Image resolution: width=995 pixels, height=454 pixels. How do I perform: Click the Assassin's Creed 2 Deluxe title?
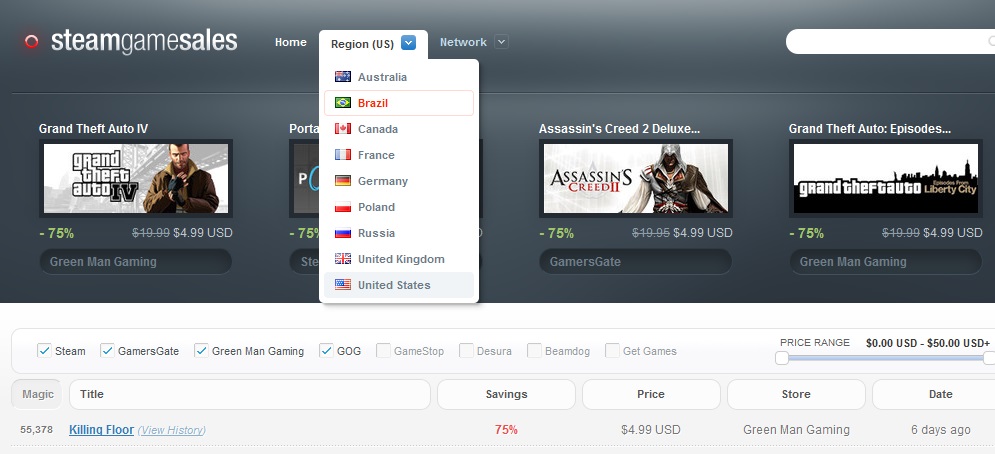tap(619, 129)
